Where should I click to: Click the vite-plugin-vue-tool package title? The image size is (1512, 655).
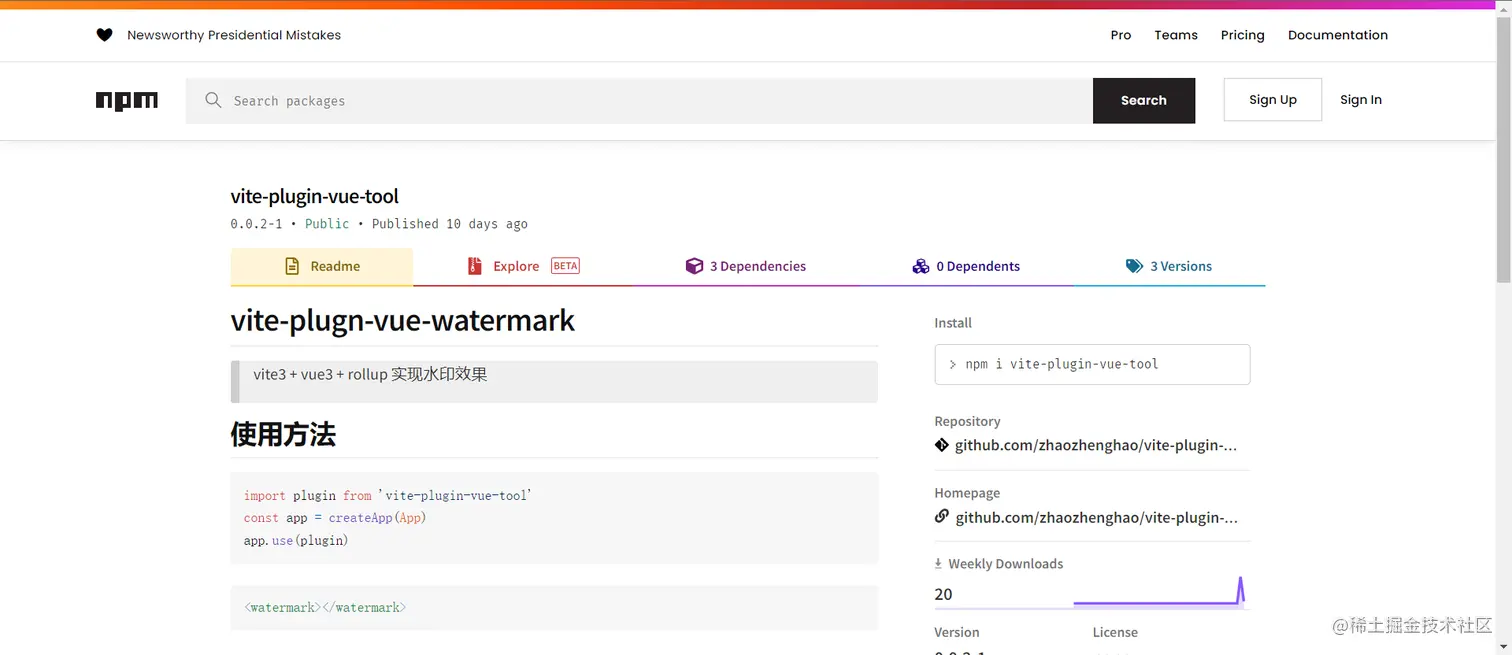click(315, 196)
